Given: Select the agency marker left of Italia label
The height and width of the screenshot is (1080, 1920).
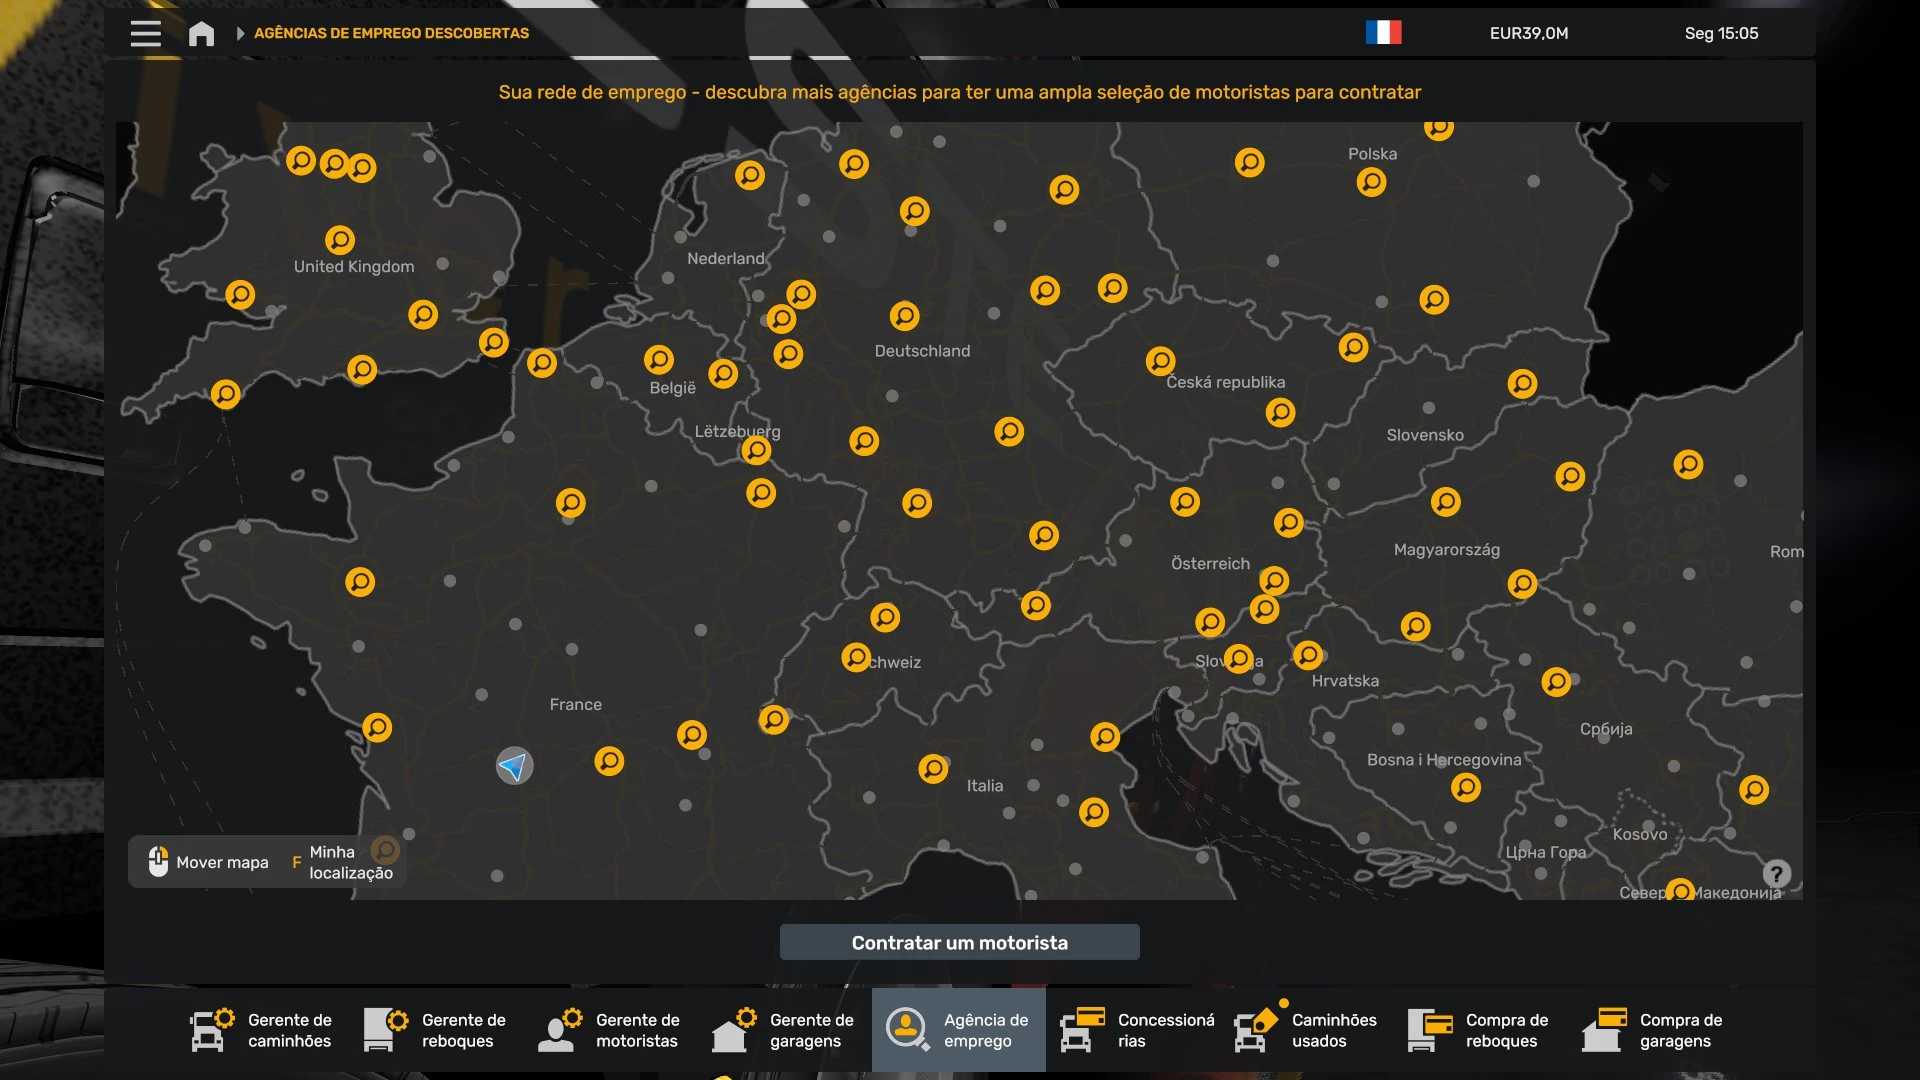Looking at the screenshot, I should click(x=933, y=768).
